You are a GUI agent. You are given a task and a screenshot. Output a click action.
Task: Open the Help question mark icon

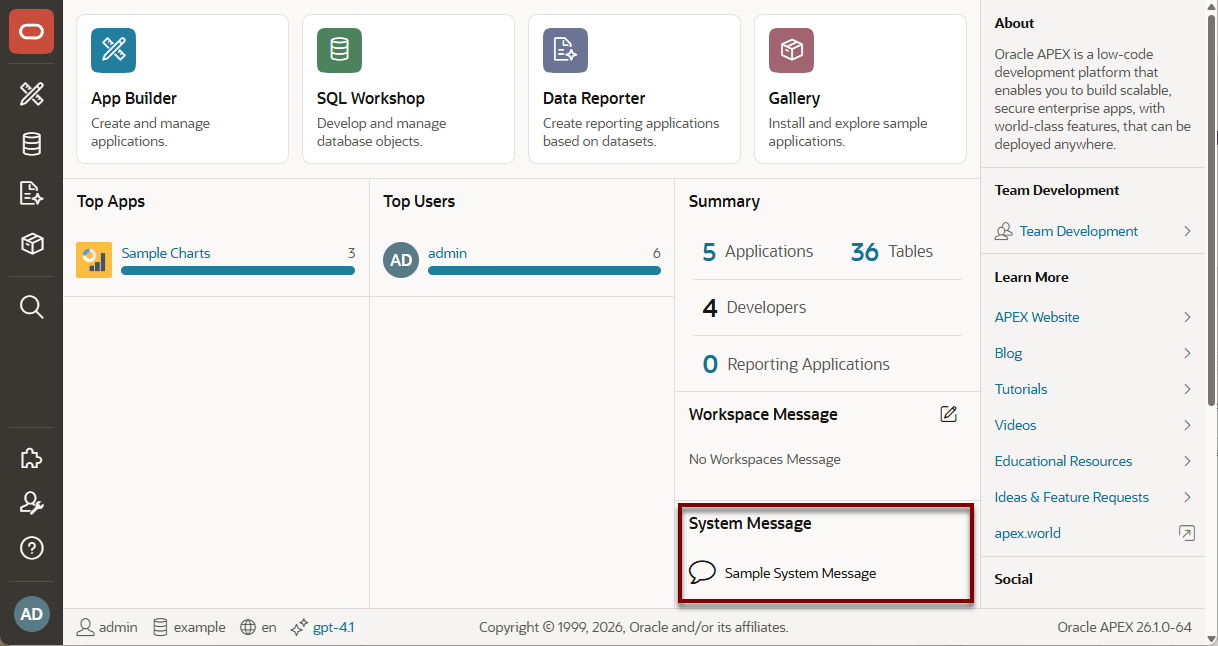[31, 548]
